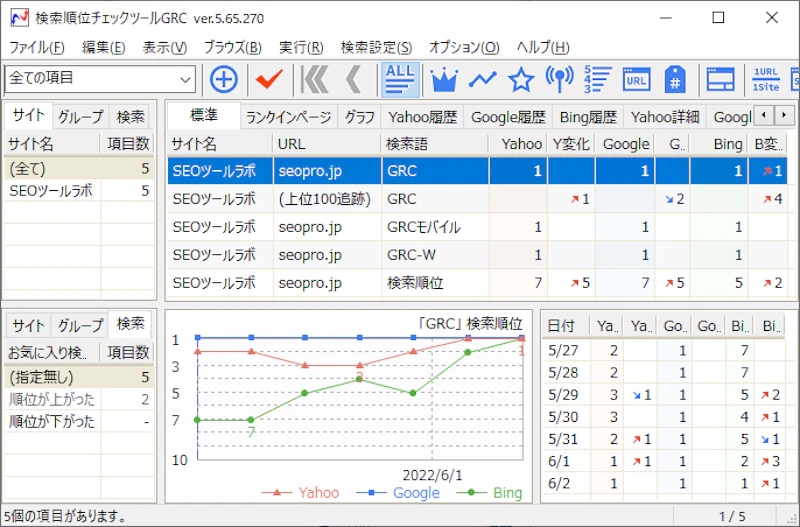Click the blue plus add item icon
Image resolution: width=800 pixels, height=527 pixels.
[x=224, y=79]
